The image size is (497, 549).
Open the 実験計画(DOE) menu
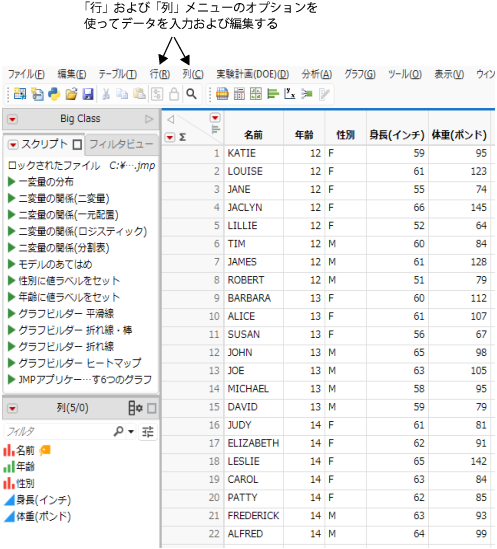[x=253, y=74]
